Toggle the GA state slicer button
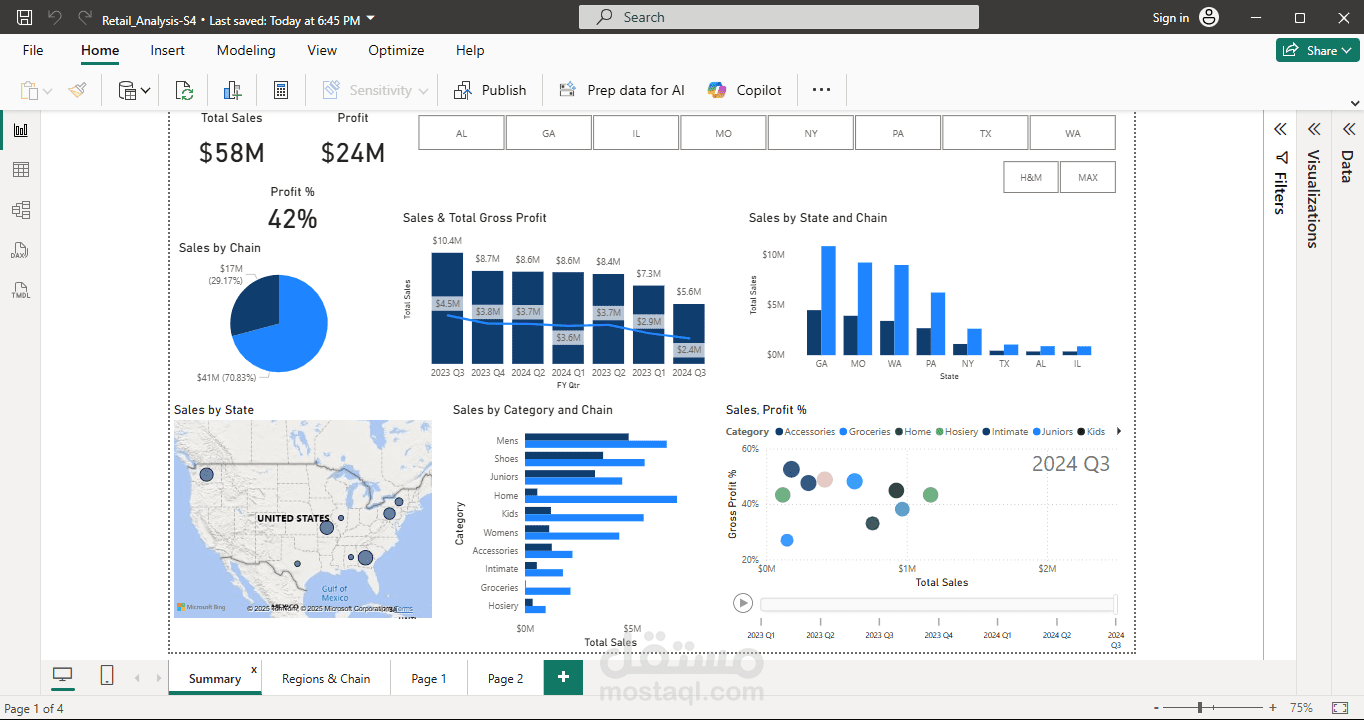Image resolution: width=1364 pixels, height=720 pixels. [x=548, y=133]
